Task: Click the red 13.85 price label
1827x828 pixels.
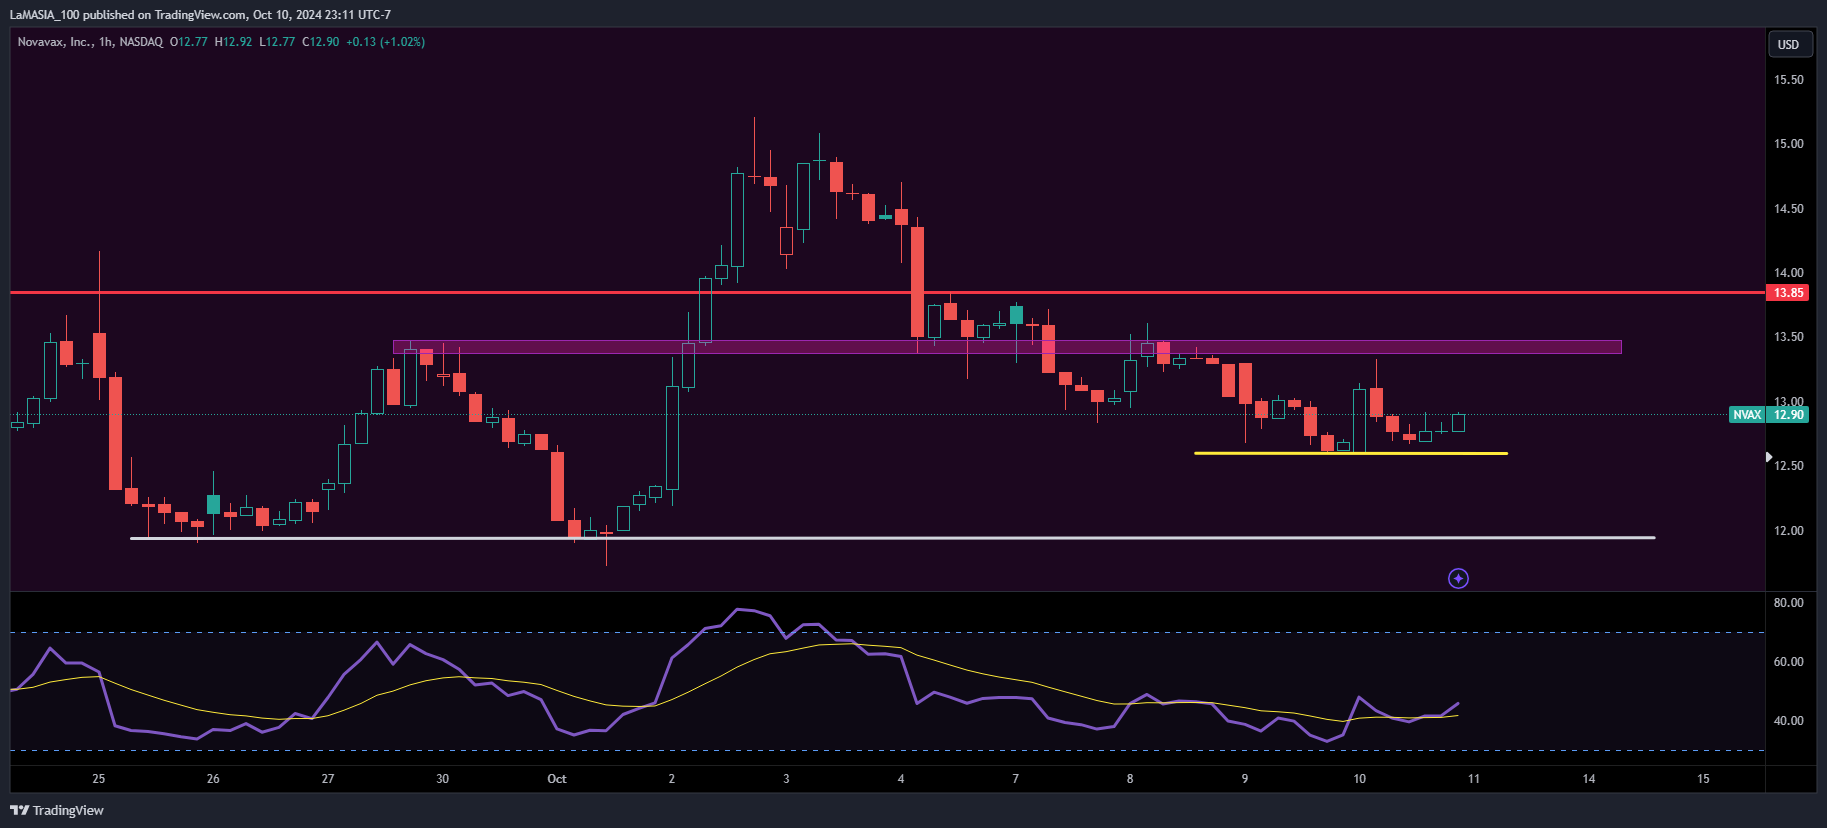Action: pos(1788,293)
